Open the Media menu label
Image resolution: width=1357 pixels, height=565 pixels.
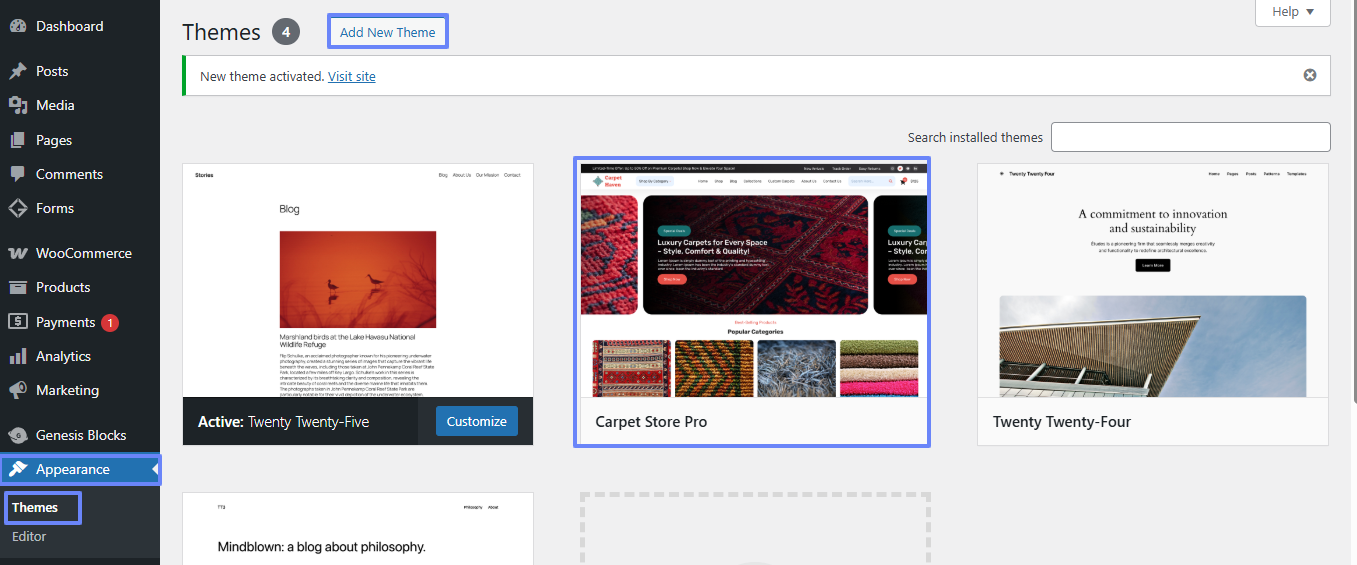pos(55,105)
